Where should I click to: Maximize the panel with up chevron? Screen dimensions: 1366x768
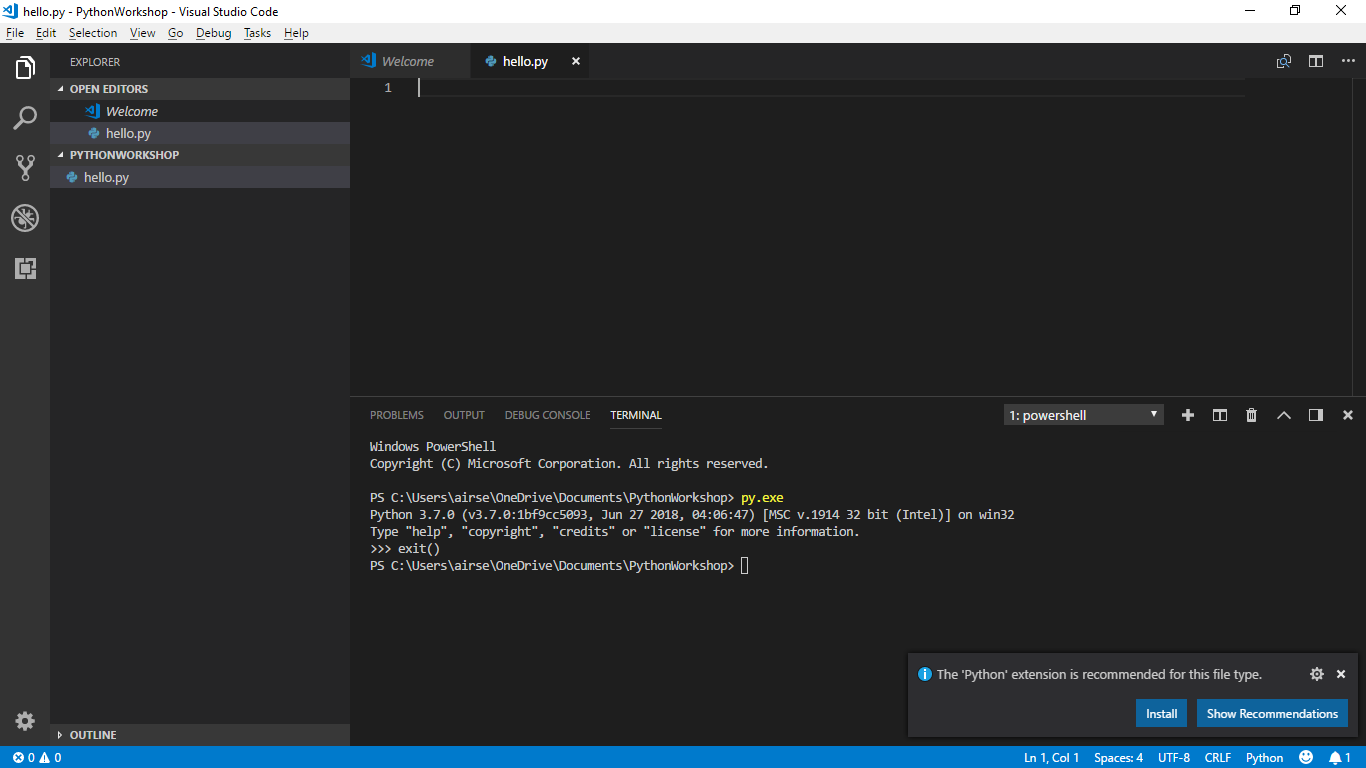coord(1284,415)
